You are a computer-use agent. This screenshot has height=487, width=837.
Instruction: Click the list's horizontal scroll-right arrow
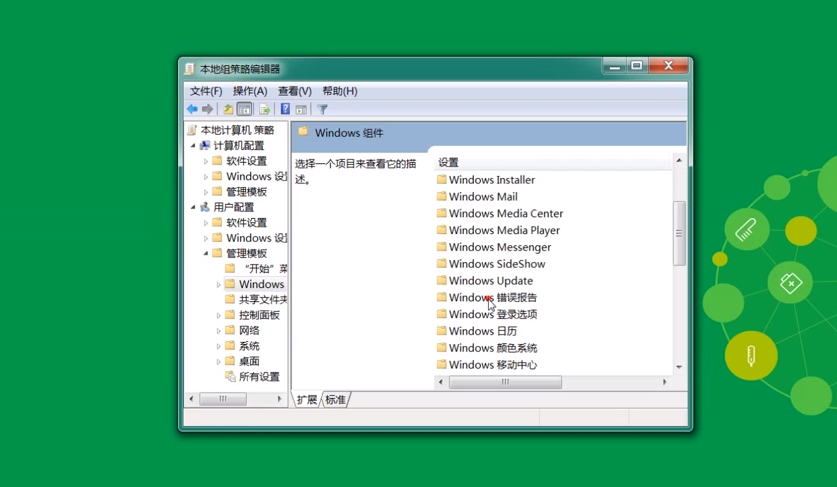pyautogui.click(x=665, y=382)
